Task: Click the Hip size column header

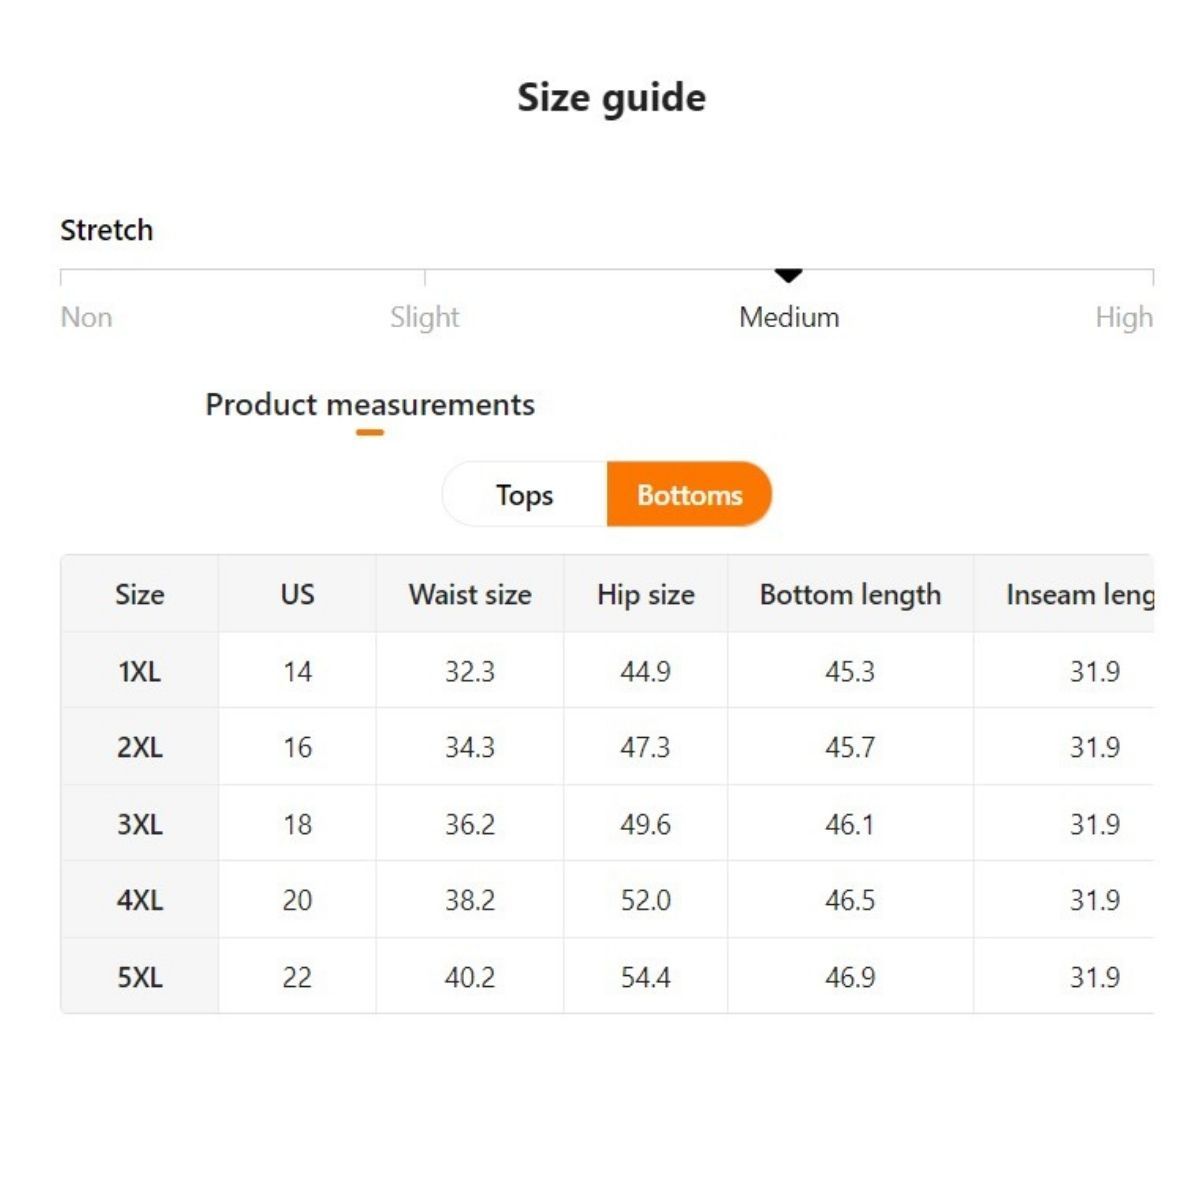Action: click(x=646, y=595)
